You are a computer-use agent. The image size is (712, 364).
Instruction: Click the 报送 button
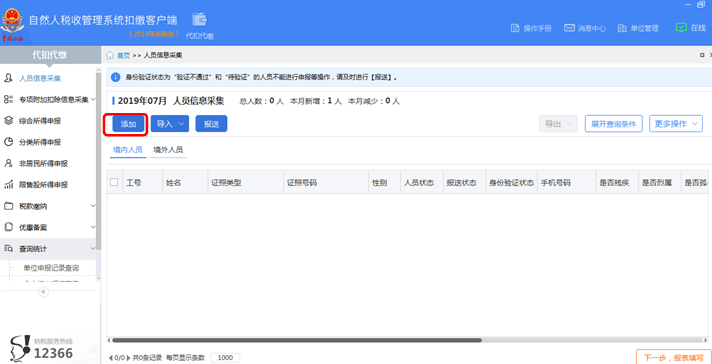[211, 124]
